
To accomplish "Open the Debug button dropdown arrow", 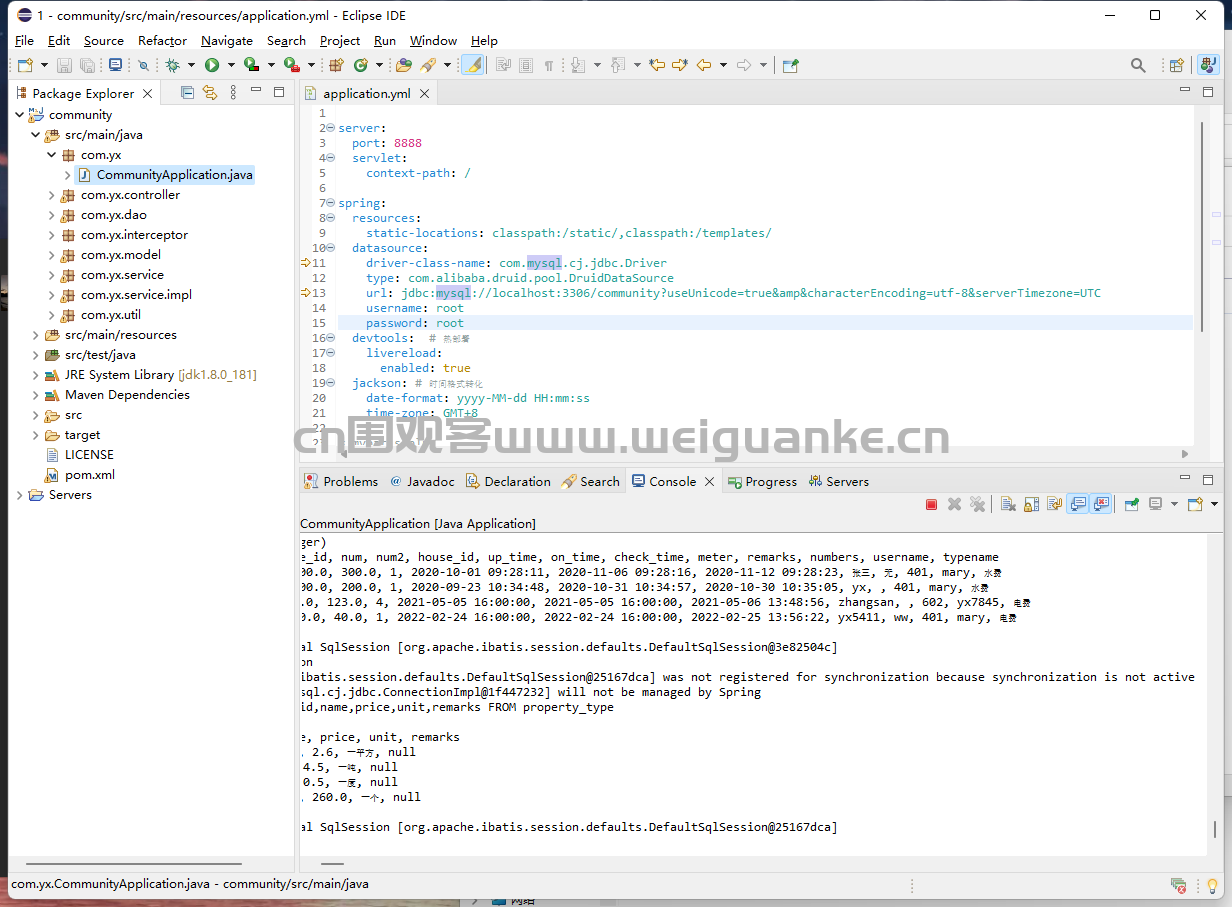I will pos(191,65).
